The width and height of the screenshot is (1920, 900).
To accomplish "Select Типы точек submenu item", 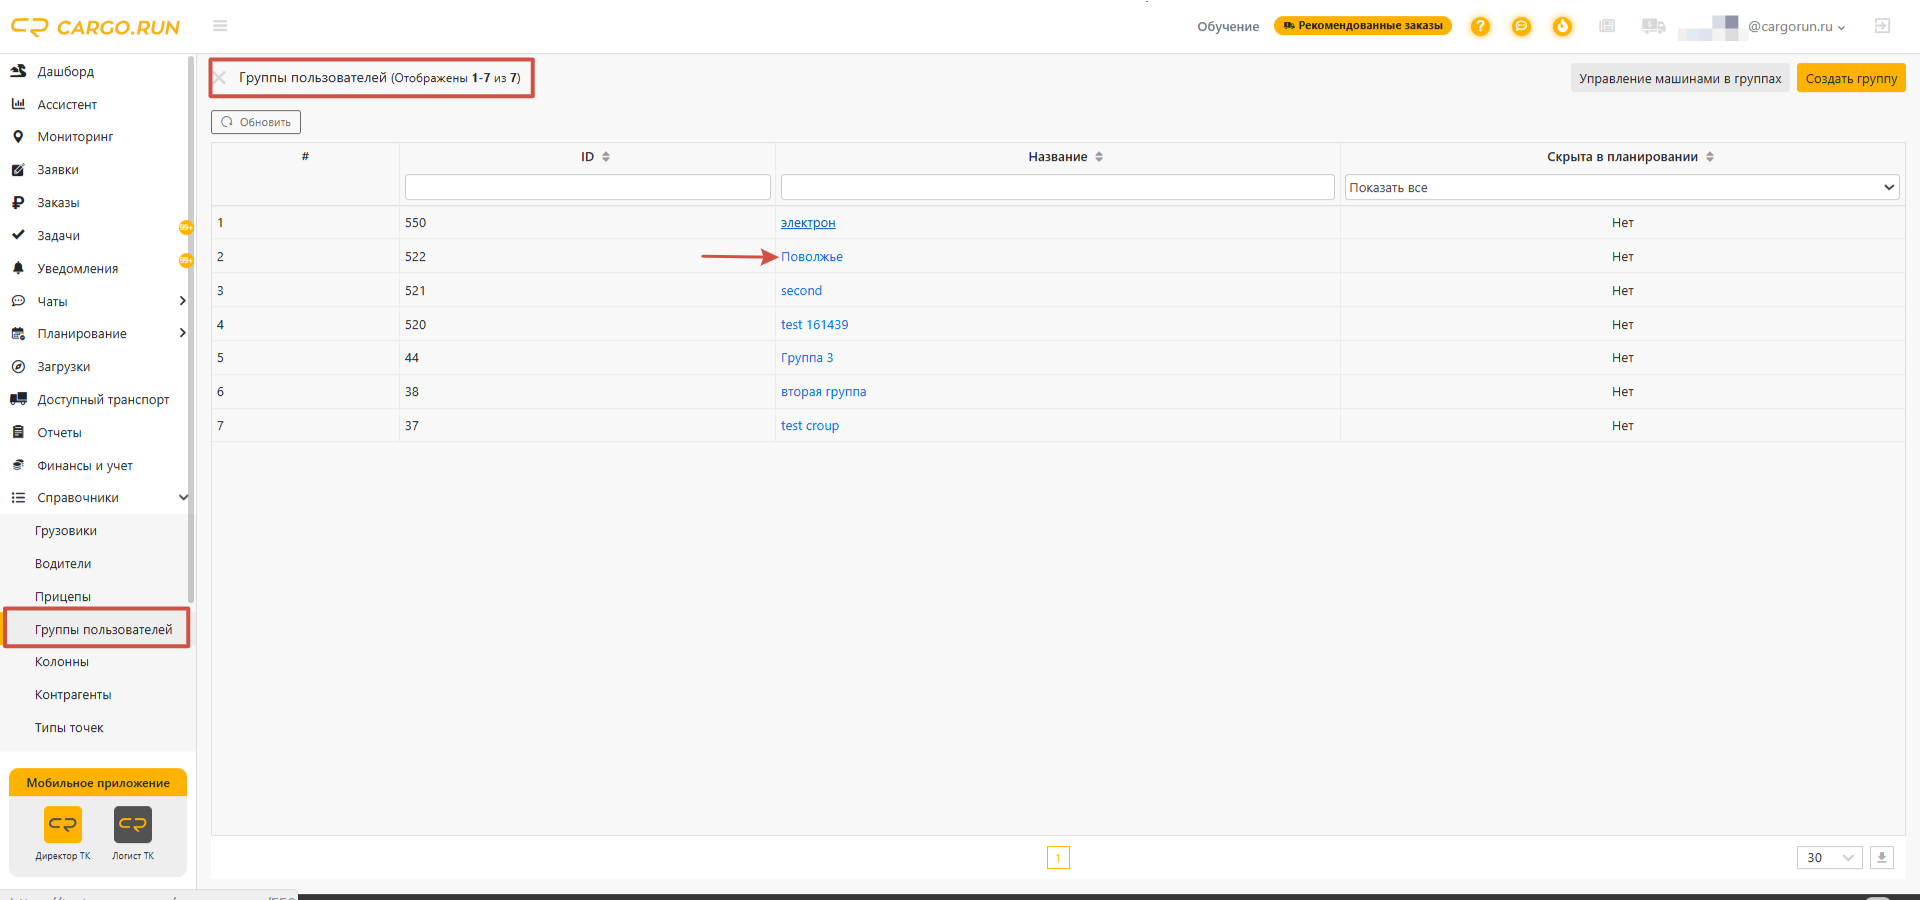I will click(69, 728).
